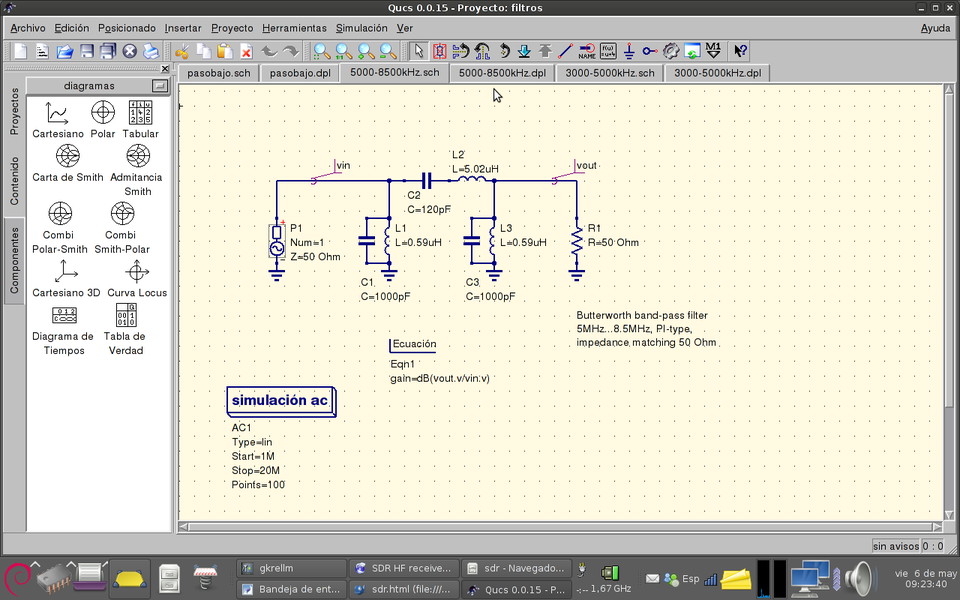Open the Simulación menu
The image size is (960, 600).
(x=361, y=28)
